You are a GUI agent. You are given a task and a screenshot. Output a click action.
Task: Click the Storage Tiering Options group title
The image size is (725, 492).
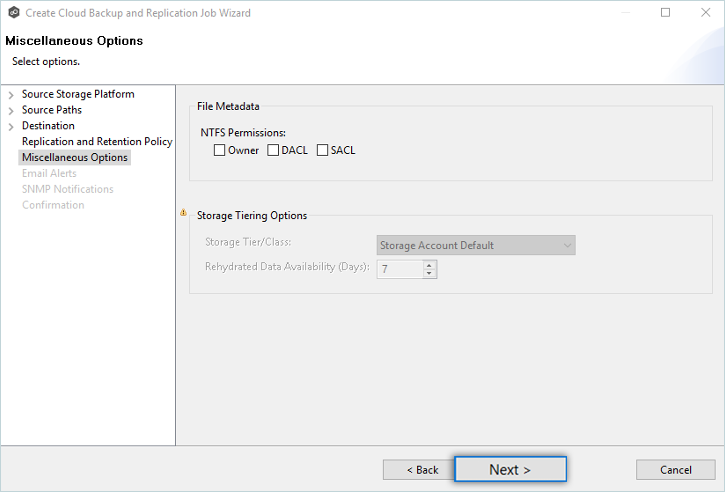[252, 215]
